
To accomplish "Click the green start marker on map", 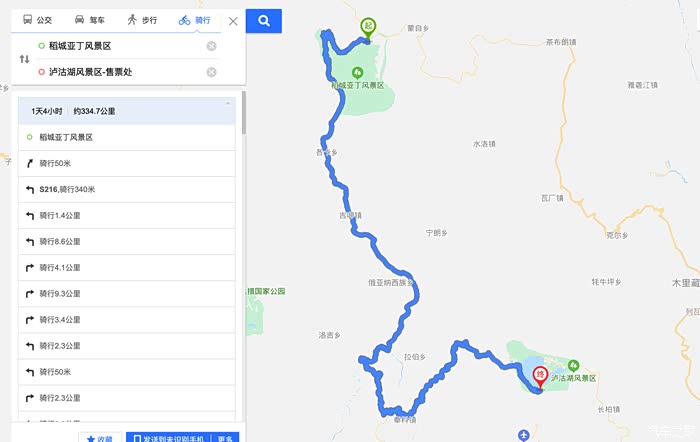I will point(368,28).
